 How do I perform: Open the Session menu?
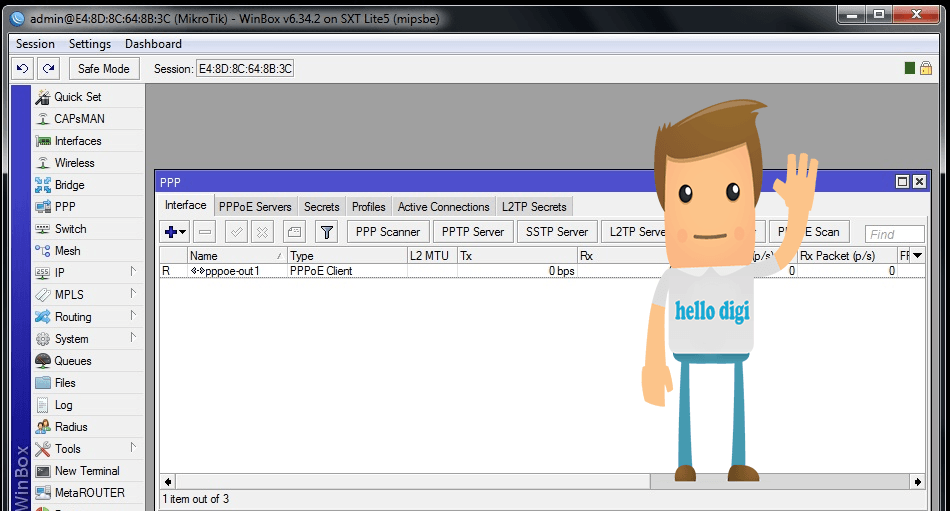pyautogui.click(x=35, y=44)
